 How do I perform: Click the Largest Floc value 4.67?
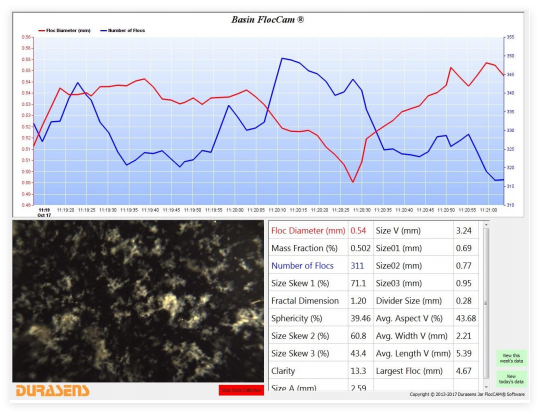coord(464,371)
